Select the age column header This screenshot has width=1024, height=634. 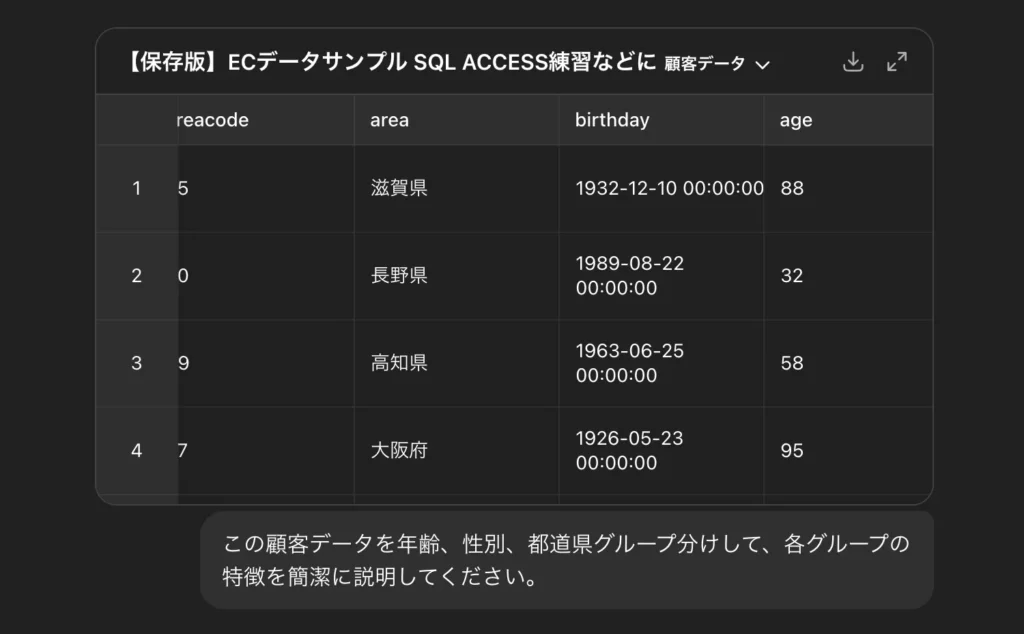click(796, 120)
